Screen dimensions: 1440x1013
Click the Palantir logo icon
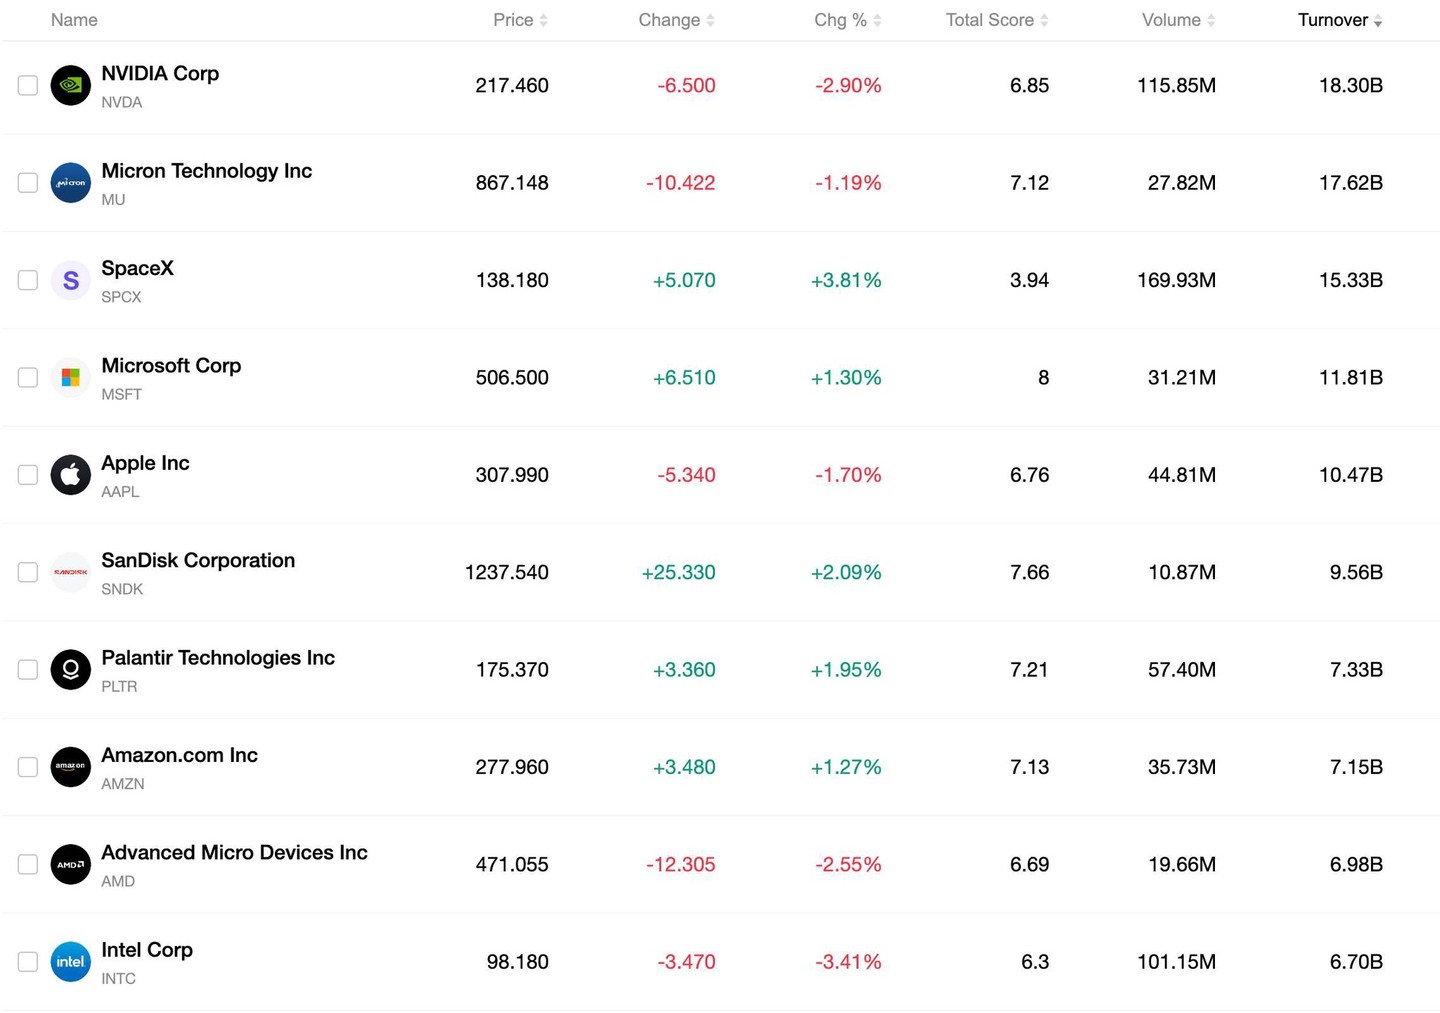pyautogui.click(x=70, y=669)
